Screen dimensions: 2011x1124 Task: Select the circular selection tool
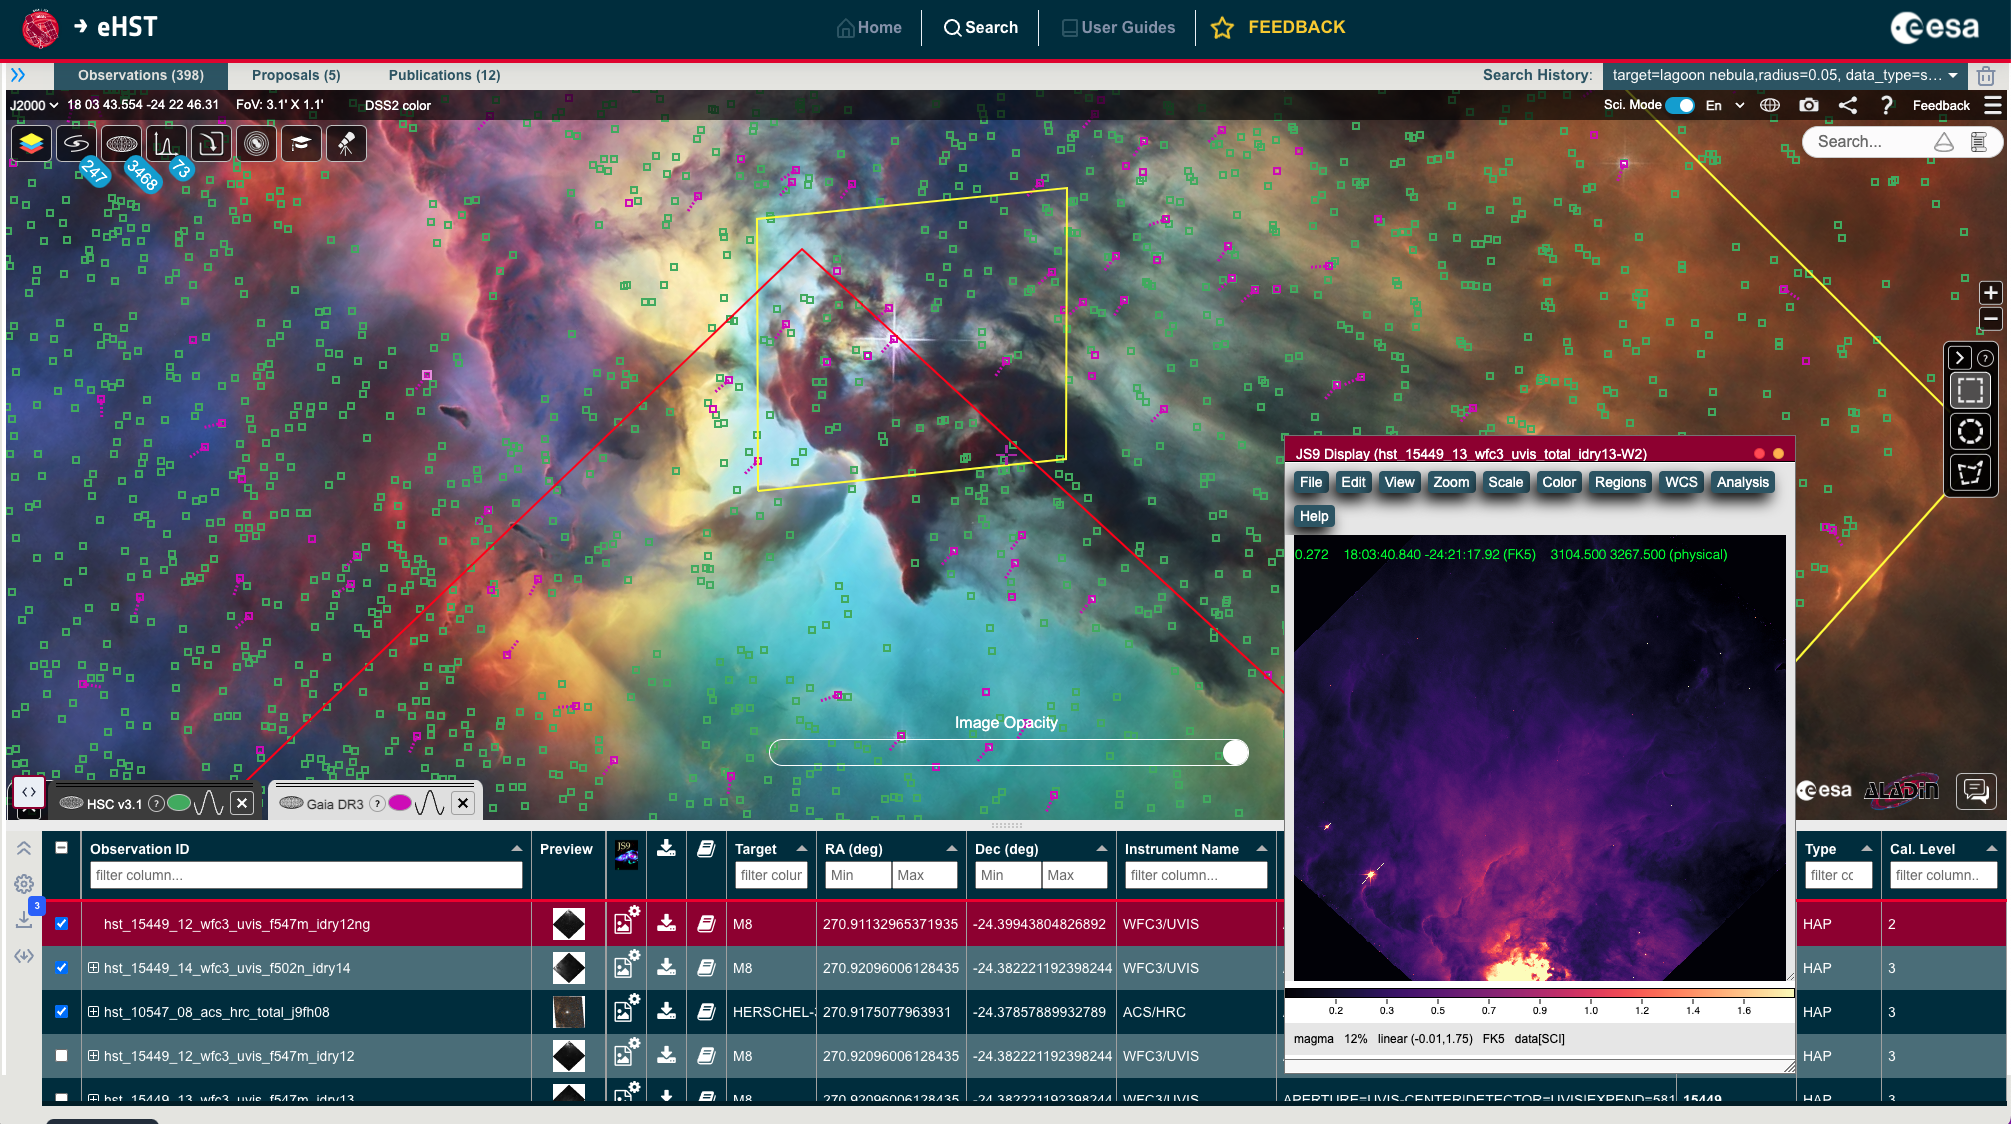click(x=1969, y=432)
